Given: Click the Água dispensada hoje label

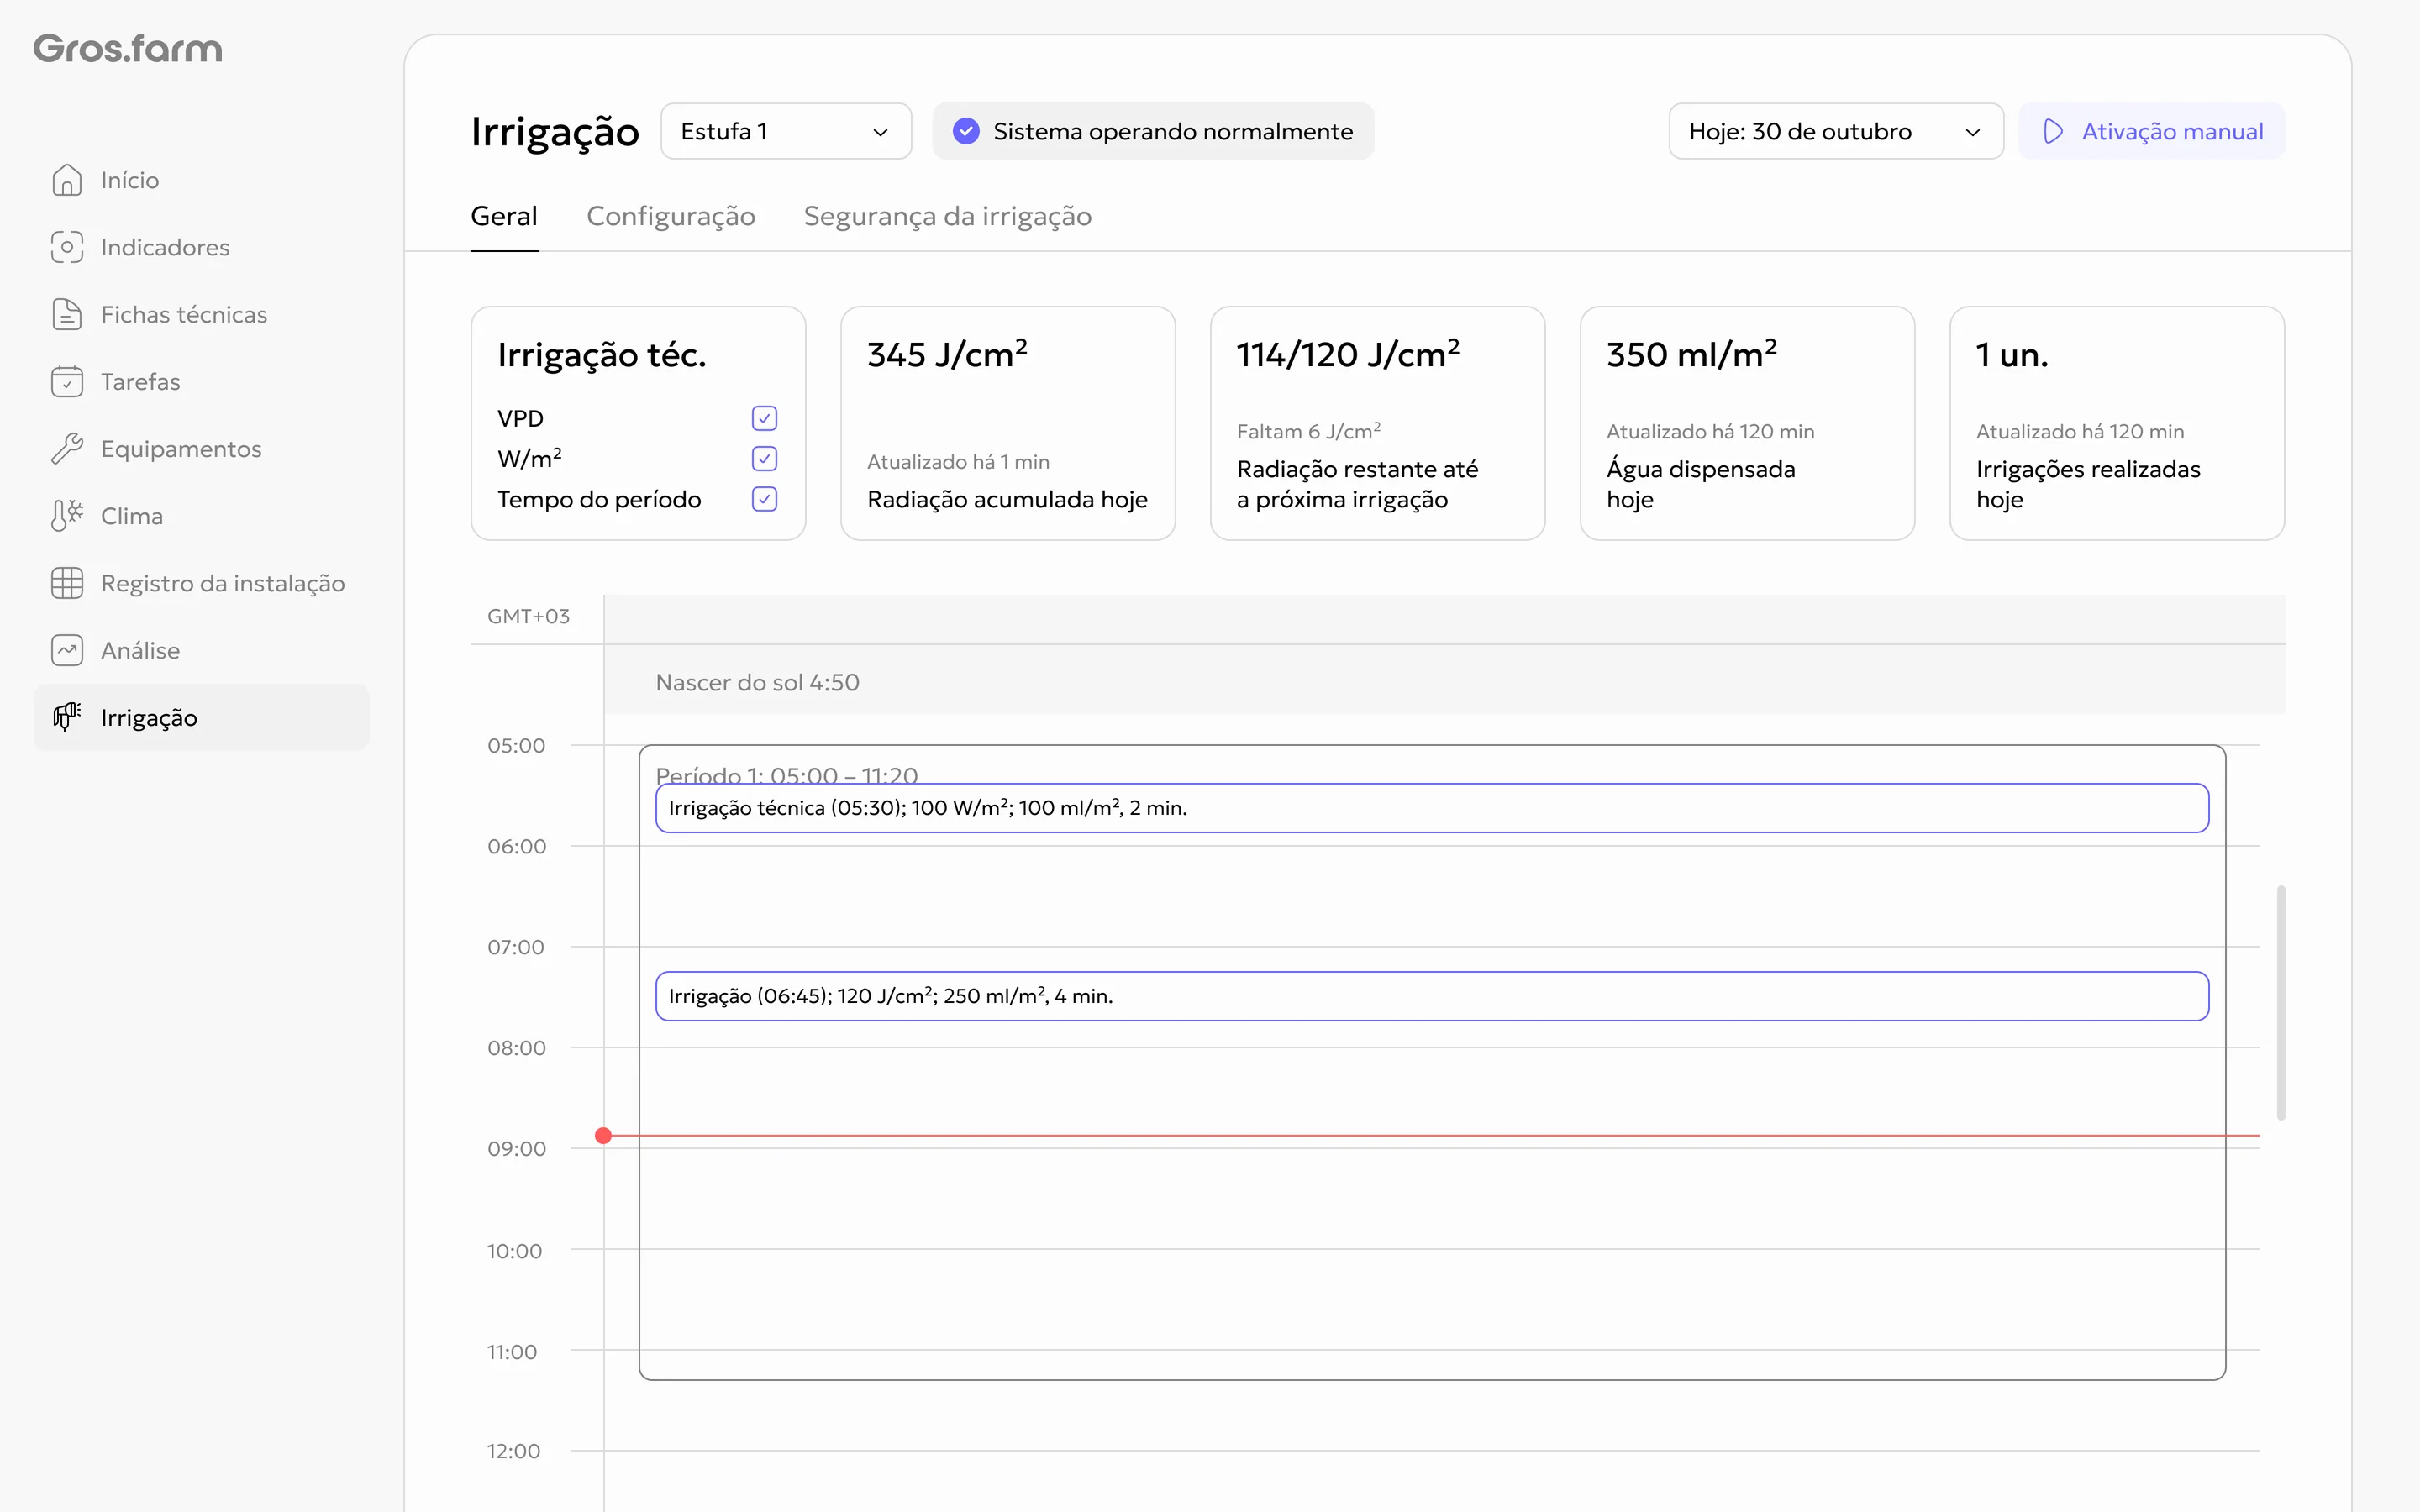Looking at the screenshot, I should coord(1701,484).
